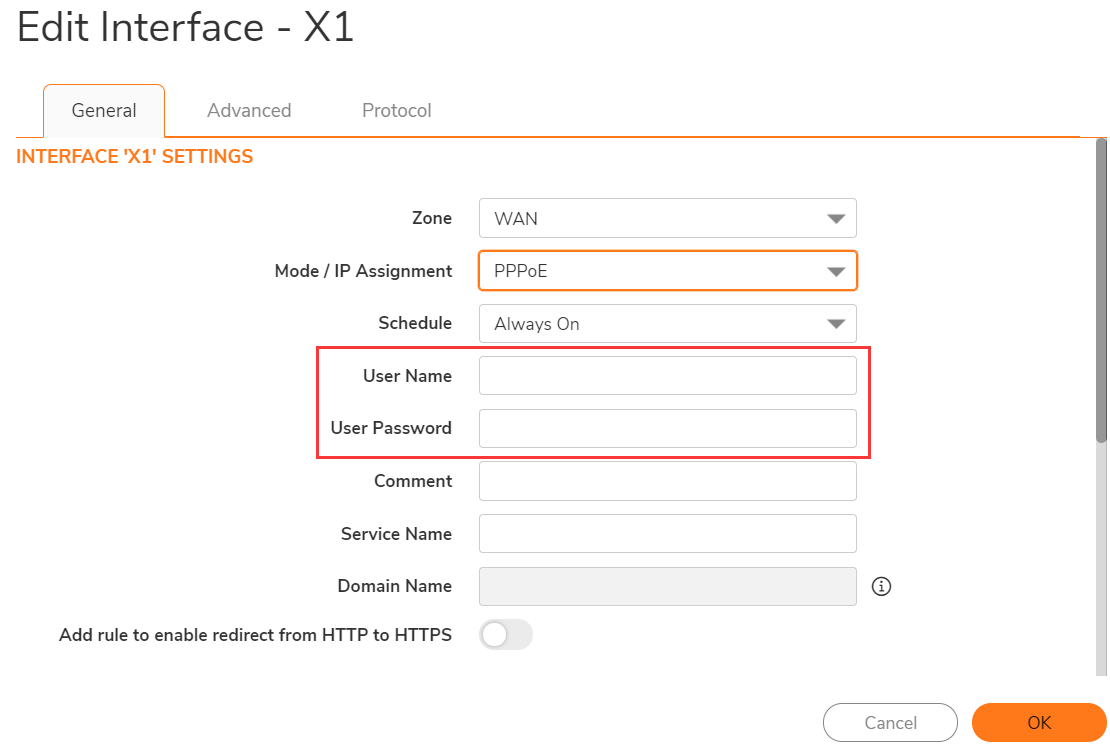The height and width of the screenshot is (754, 1110).
Task: Click the INTERFACE 'X1' SETTINGS heading
Action: (135, 156)
